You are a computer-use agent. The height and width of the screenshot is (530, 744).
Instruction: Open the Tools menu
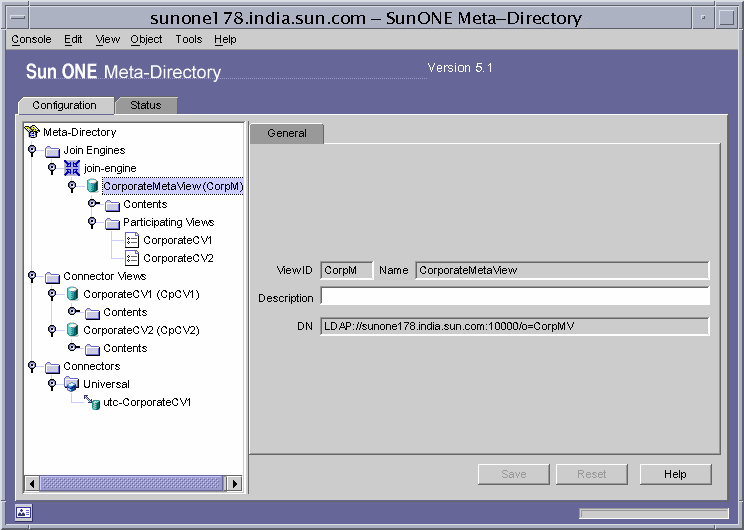tap(188, 39)
